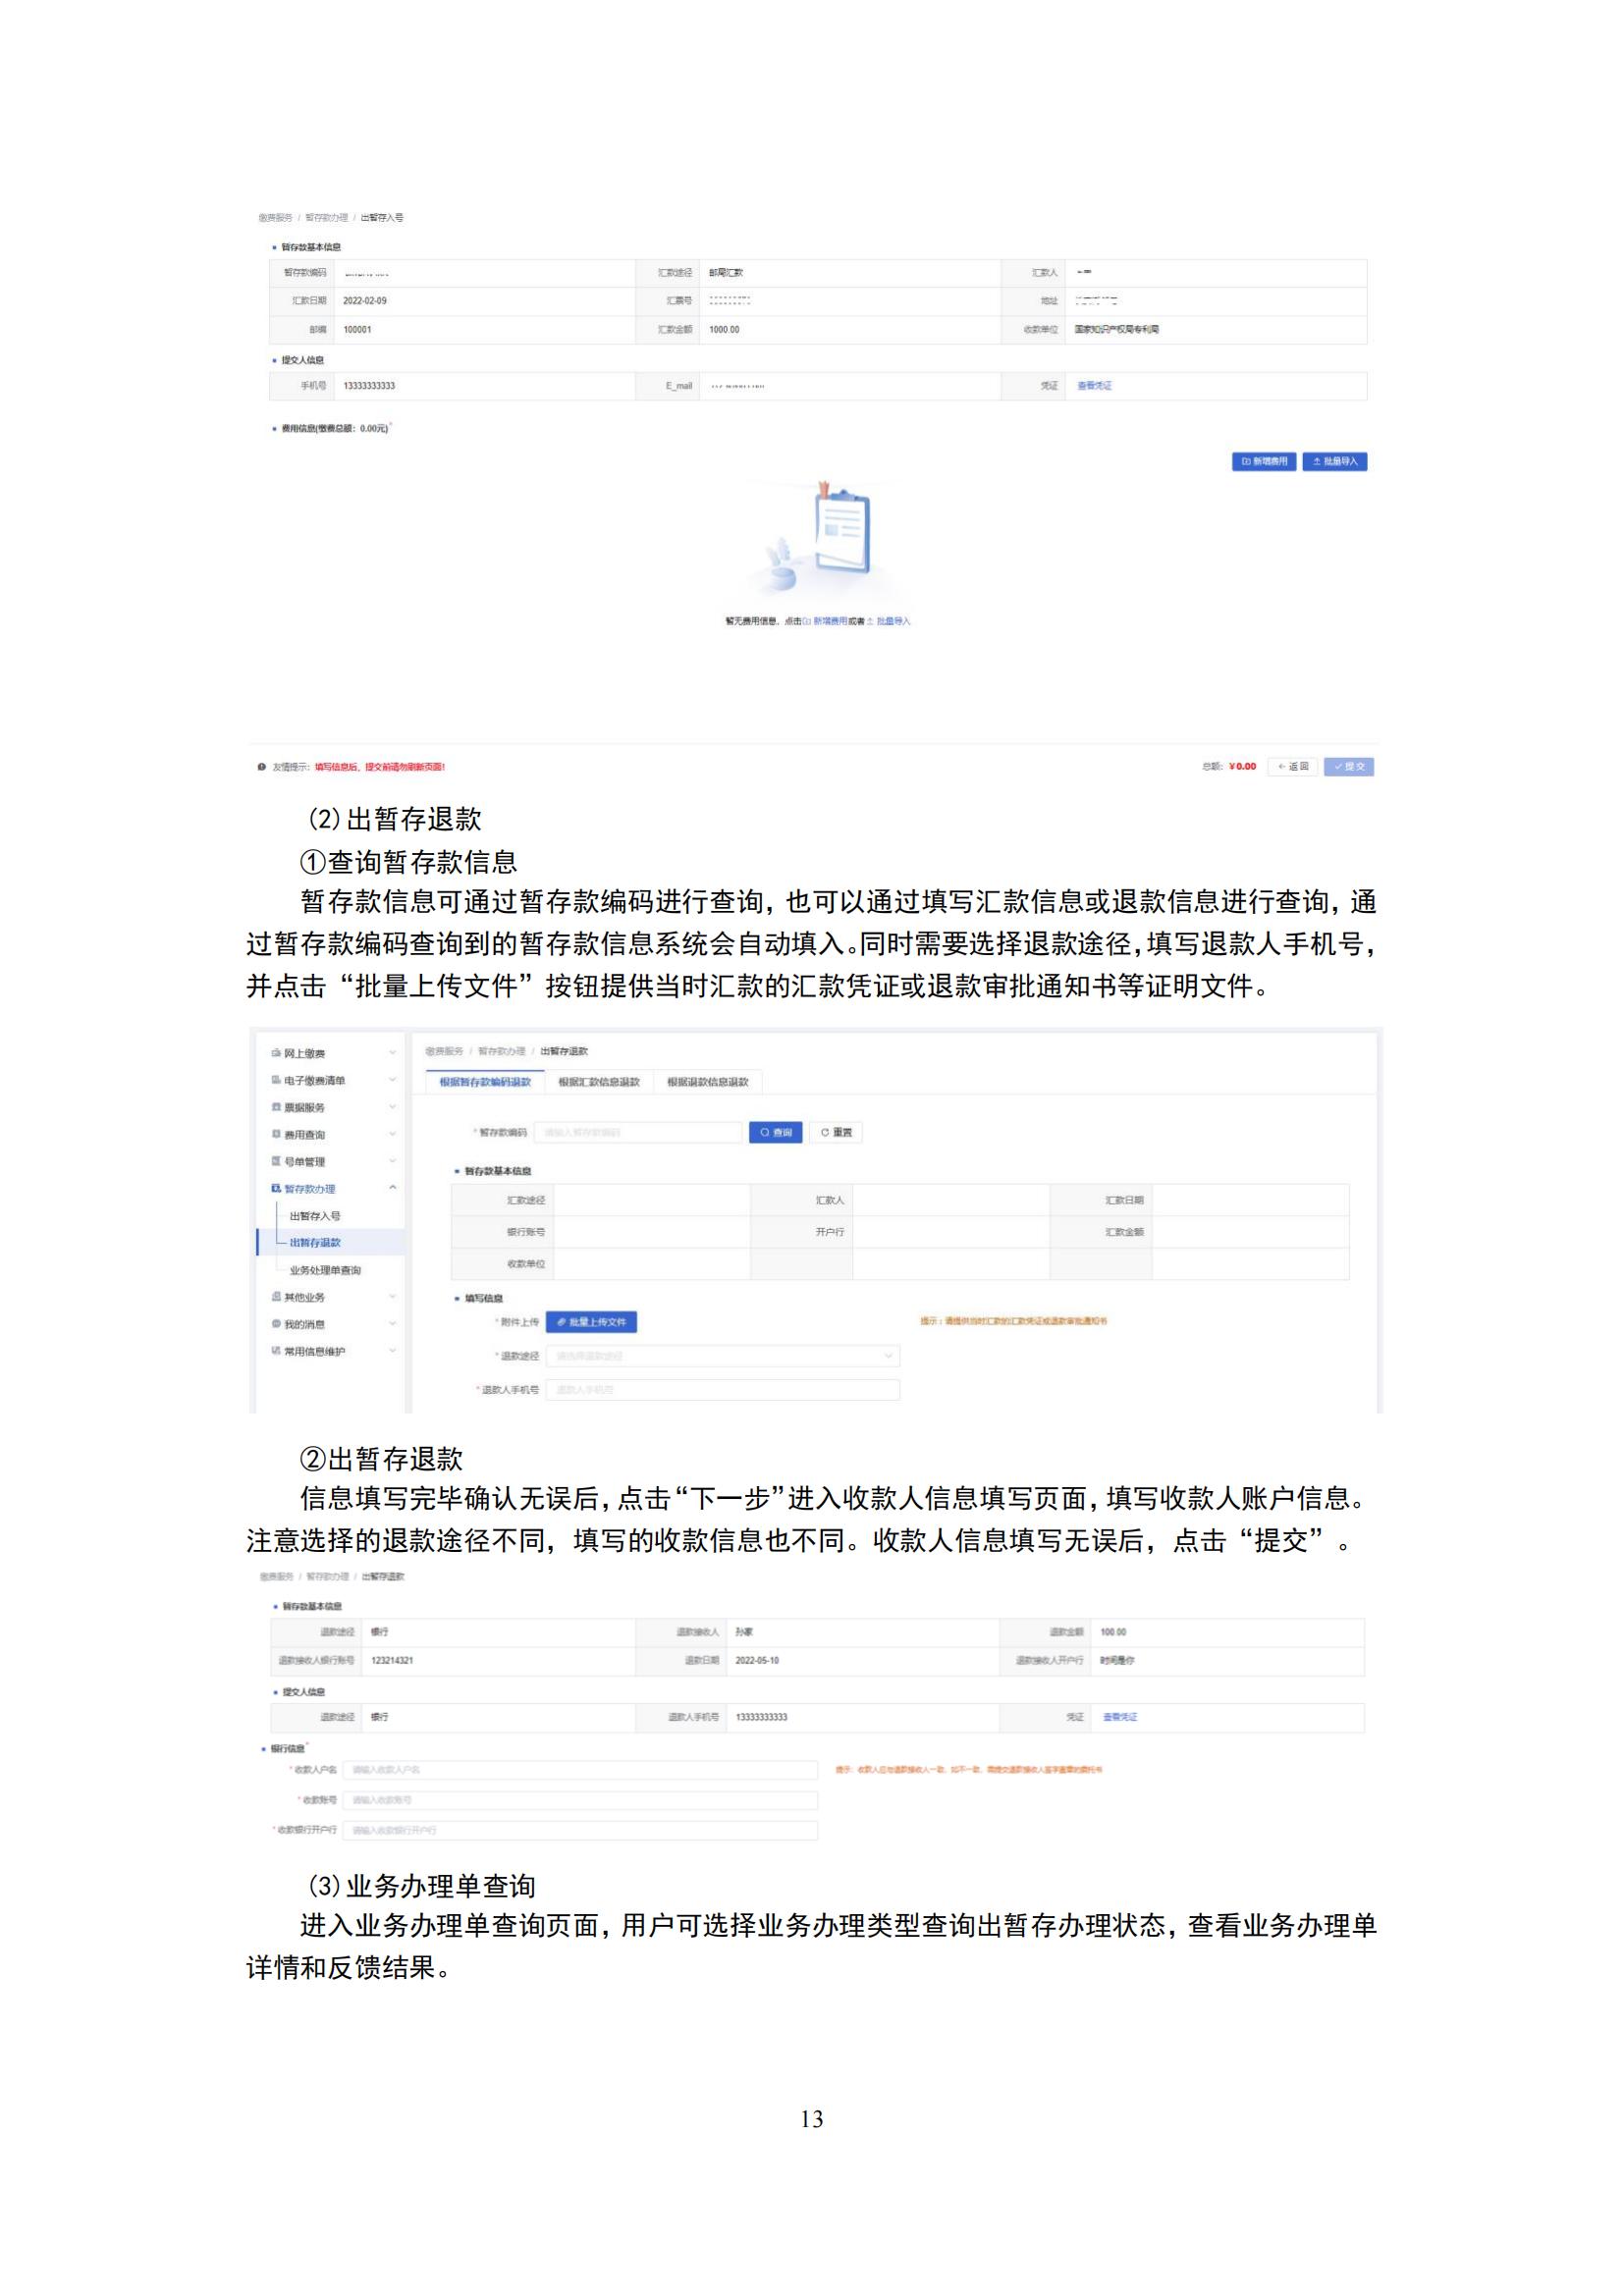Click the 号单管理 sidebar icon
The width and height of the screenshot is (1624, 2296).
[276, 1161]
